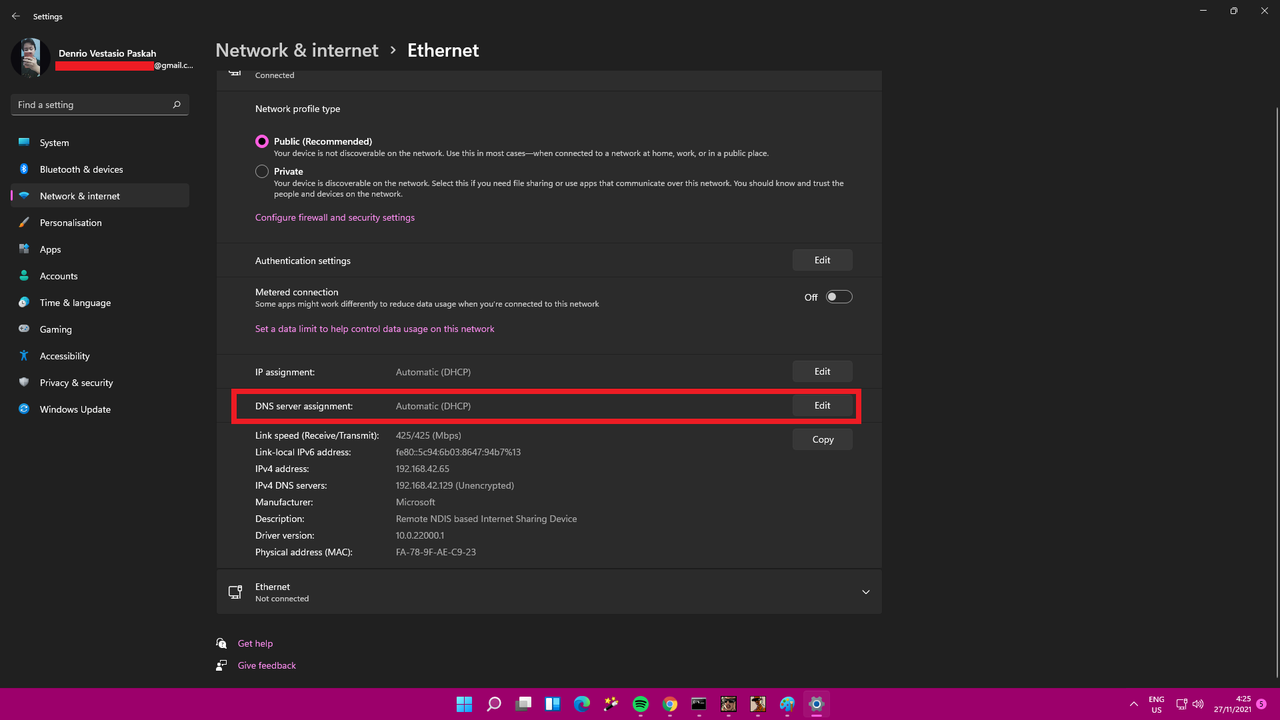Open Personalisation settings

tap(100, 223)
